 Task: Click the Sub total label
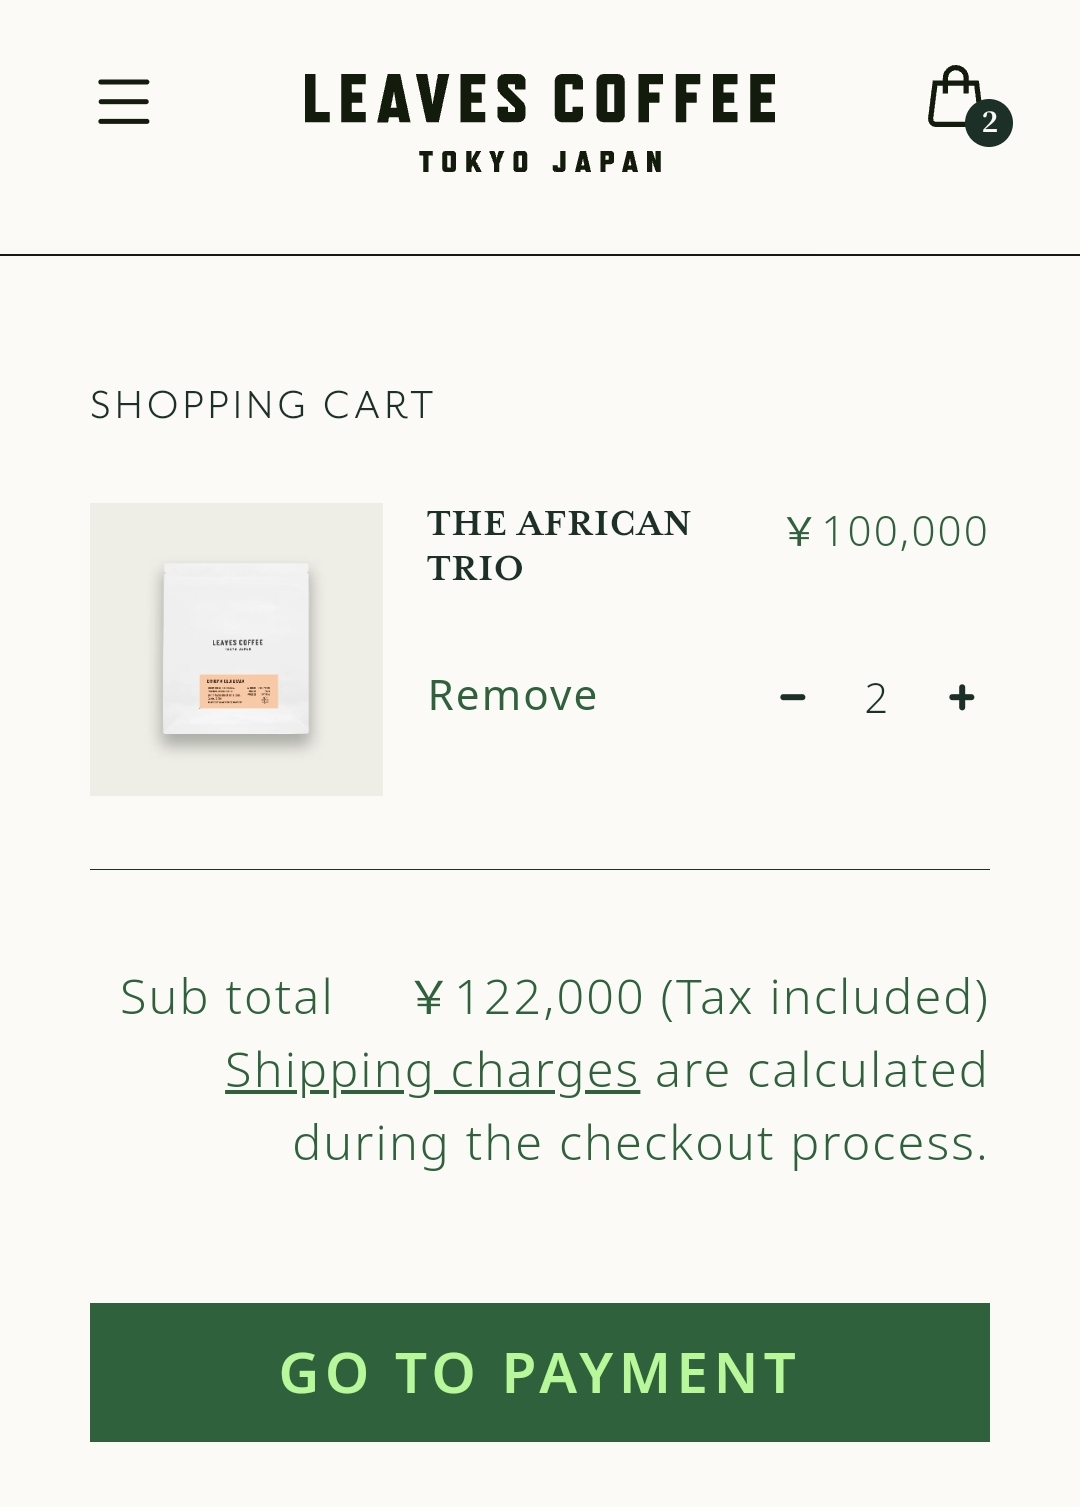pos(226,997)
